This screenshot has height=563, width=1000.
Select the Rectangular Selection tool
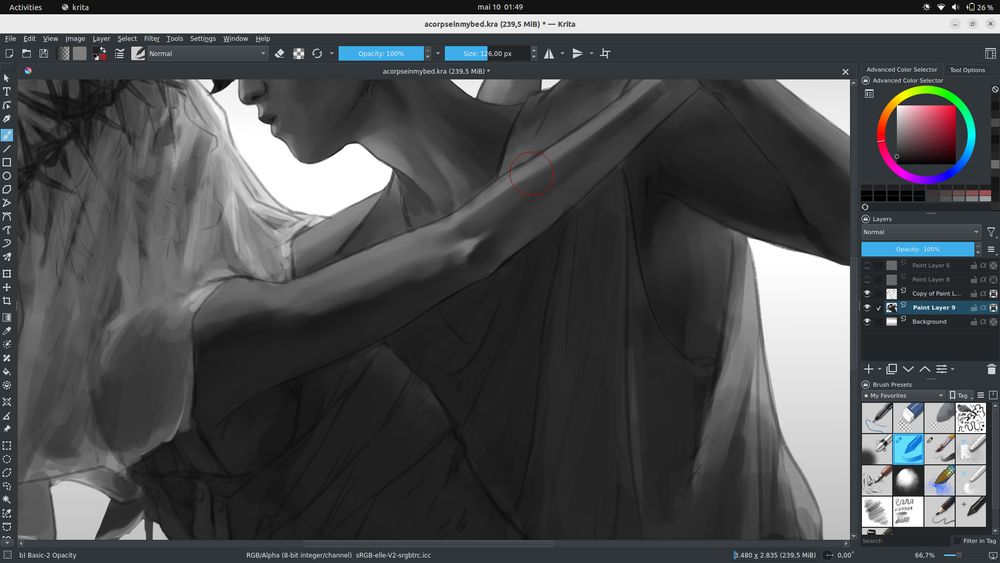[x=7, y=446]
